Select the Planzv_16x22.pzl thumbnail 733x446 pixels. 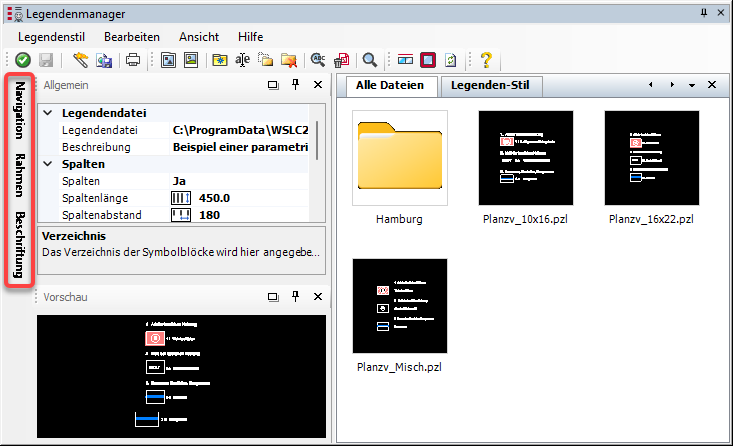coord(651,158)
